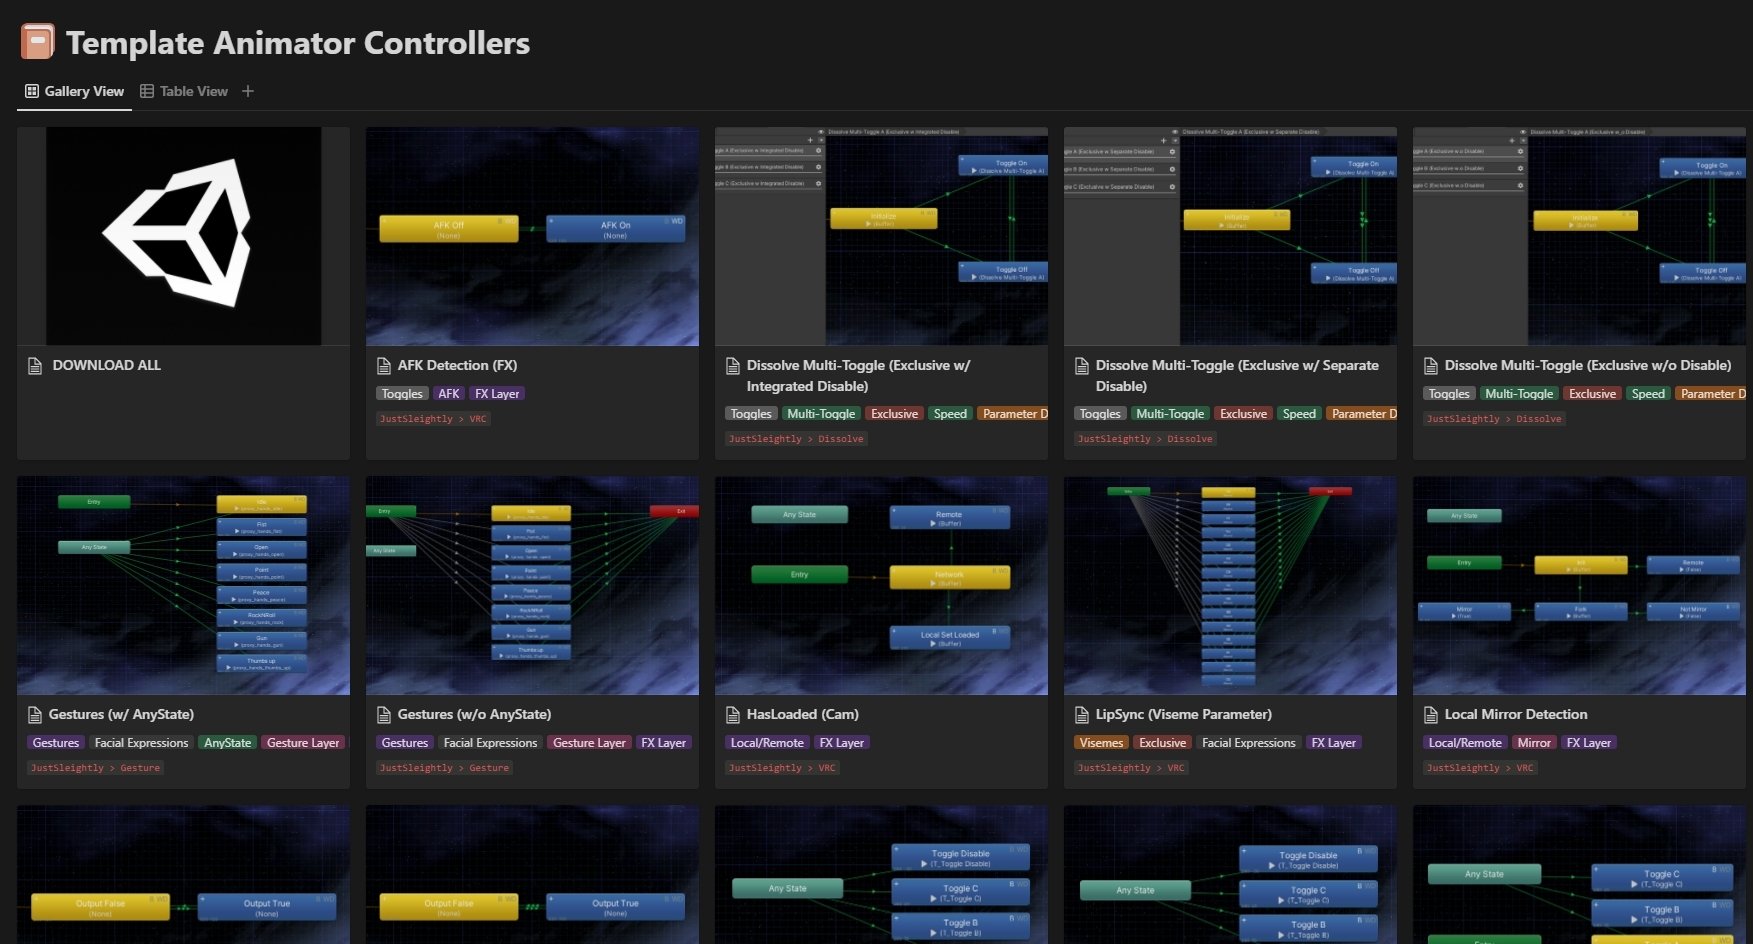Screen dimensions: 1753x944
Task: Open the Exclusive w/ Integrated Disable thumbnail
Action: click(x=881, y=236)
